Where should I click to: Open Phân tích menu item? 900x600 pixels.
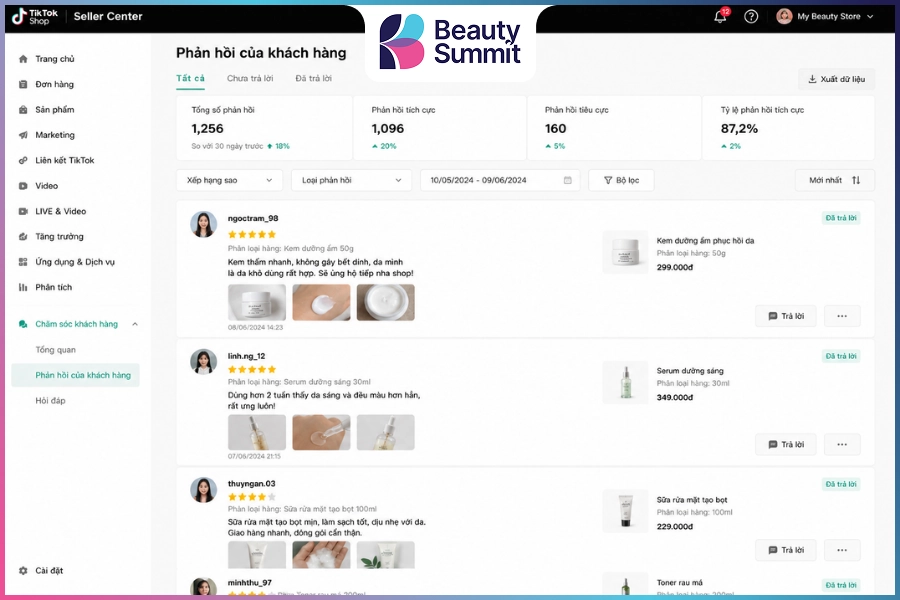[53, 287]
